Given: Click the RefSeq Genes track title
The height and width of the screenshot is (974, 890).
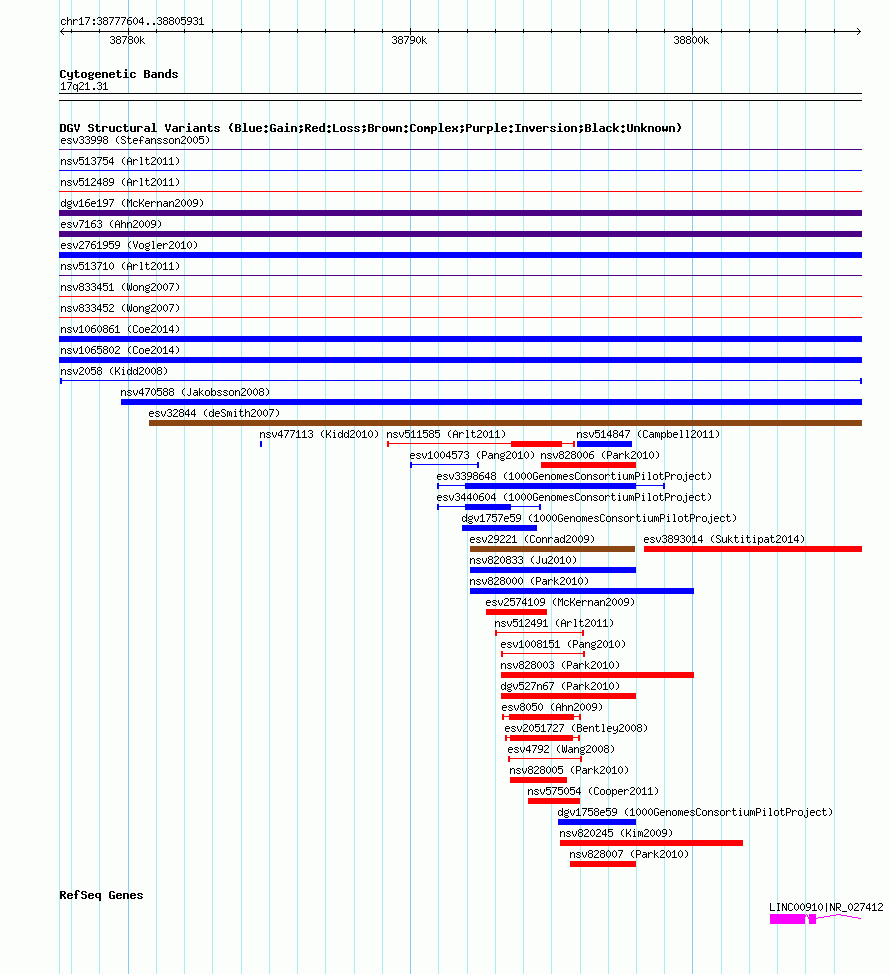Looking at the screenshot, I should [101, 895].
